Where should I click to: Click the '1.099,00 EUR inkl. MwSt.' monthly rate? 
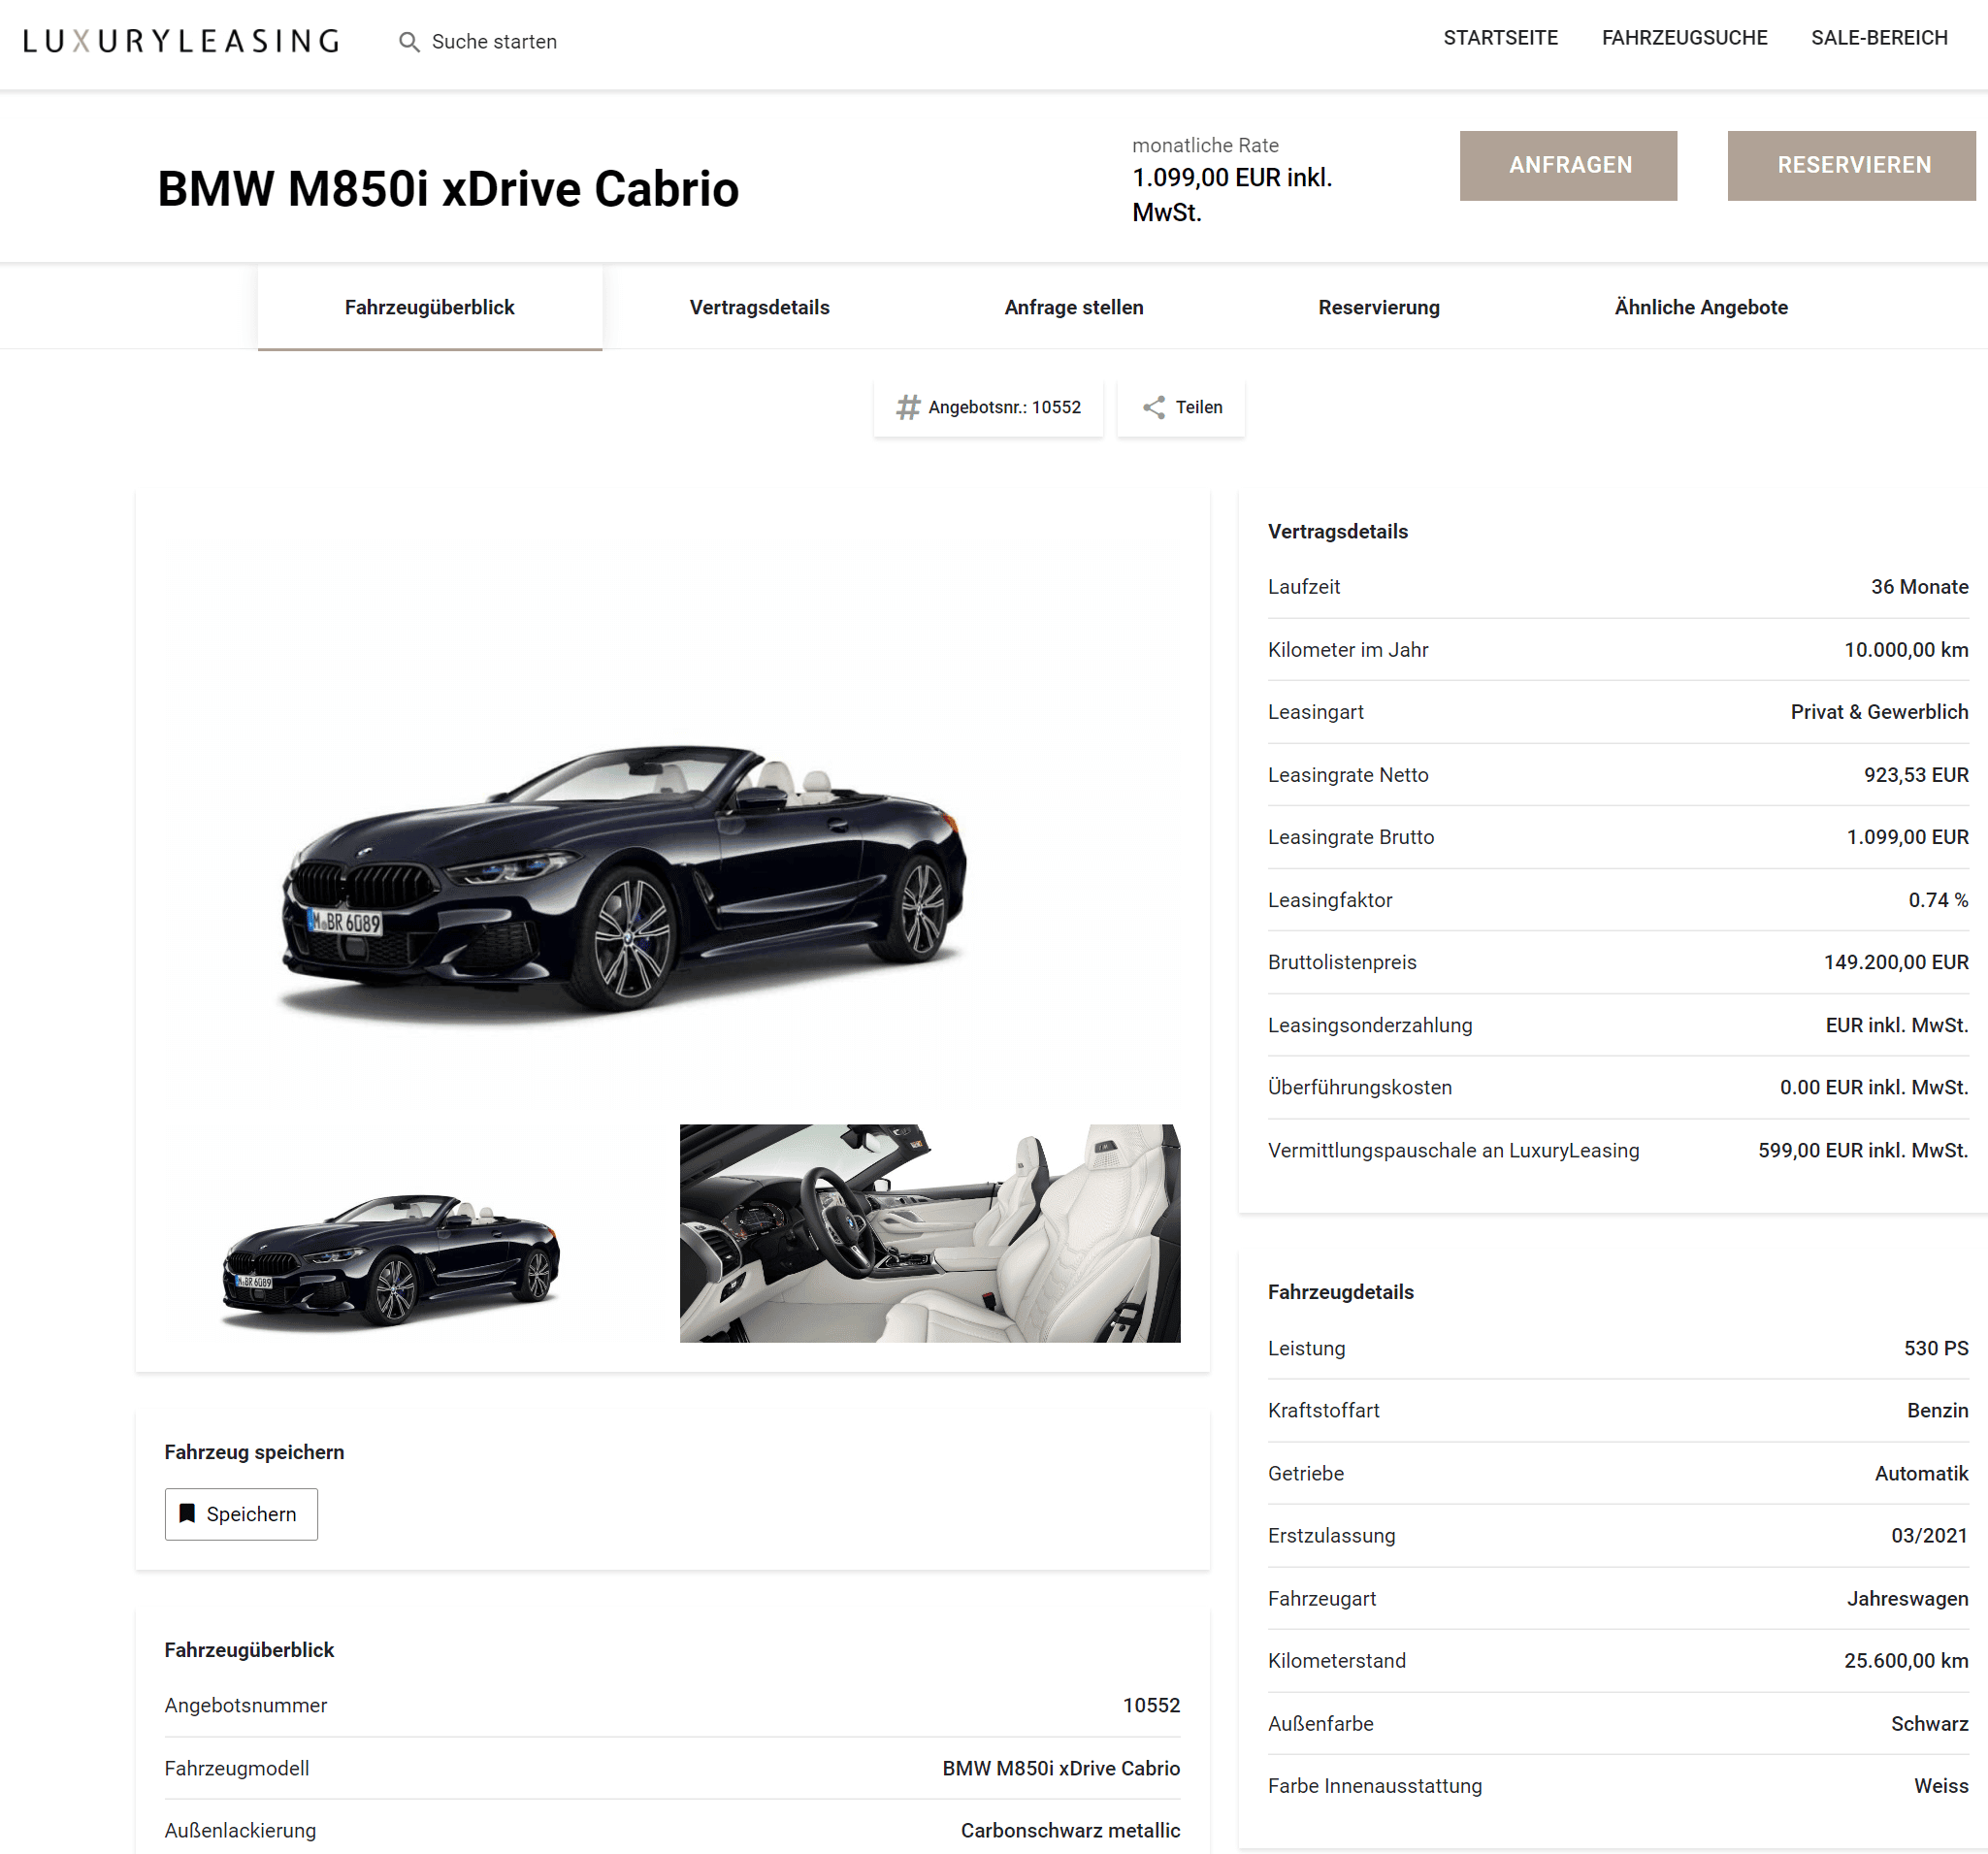pyautogui.click(x=1232, y=194)
